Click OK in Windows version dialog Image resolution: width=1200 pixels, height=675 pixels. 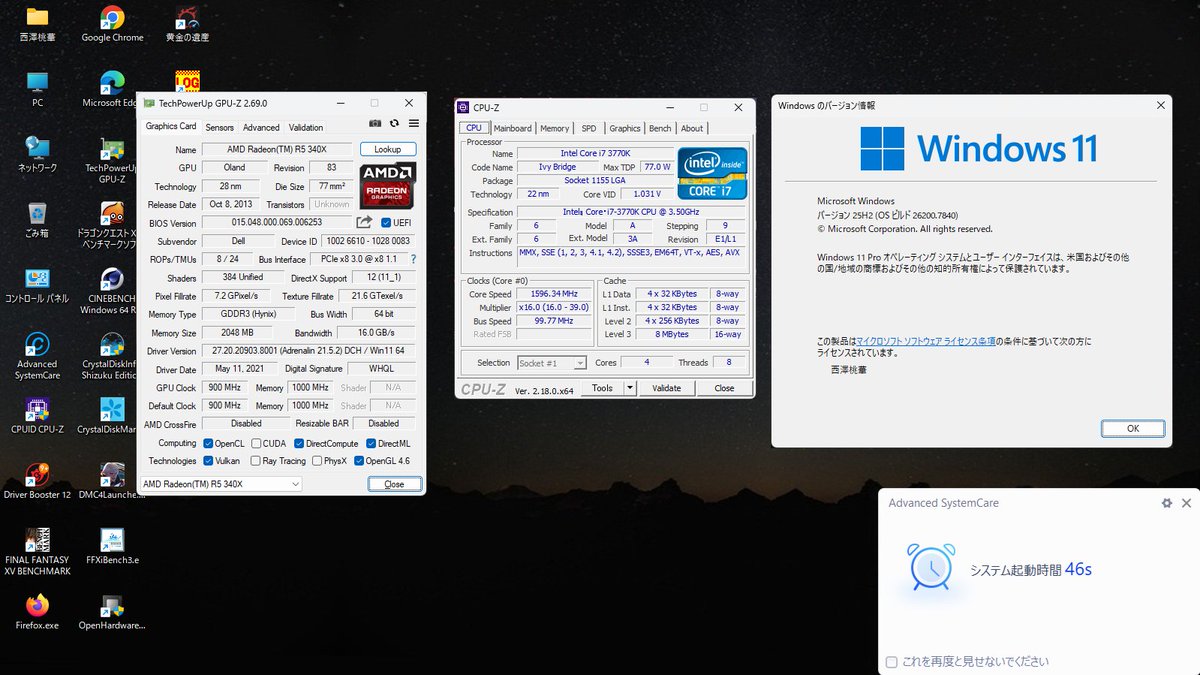click(x=1132, y=428)
